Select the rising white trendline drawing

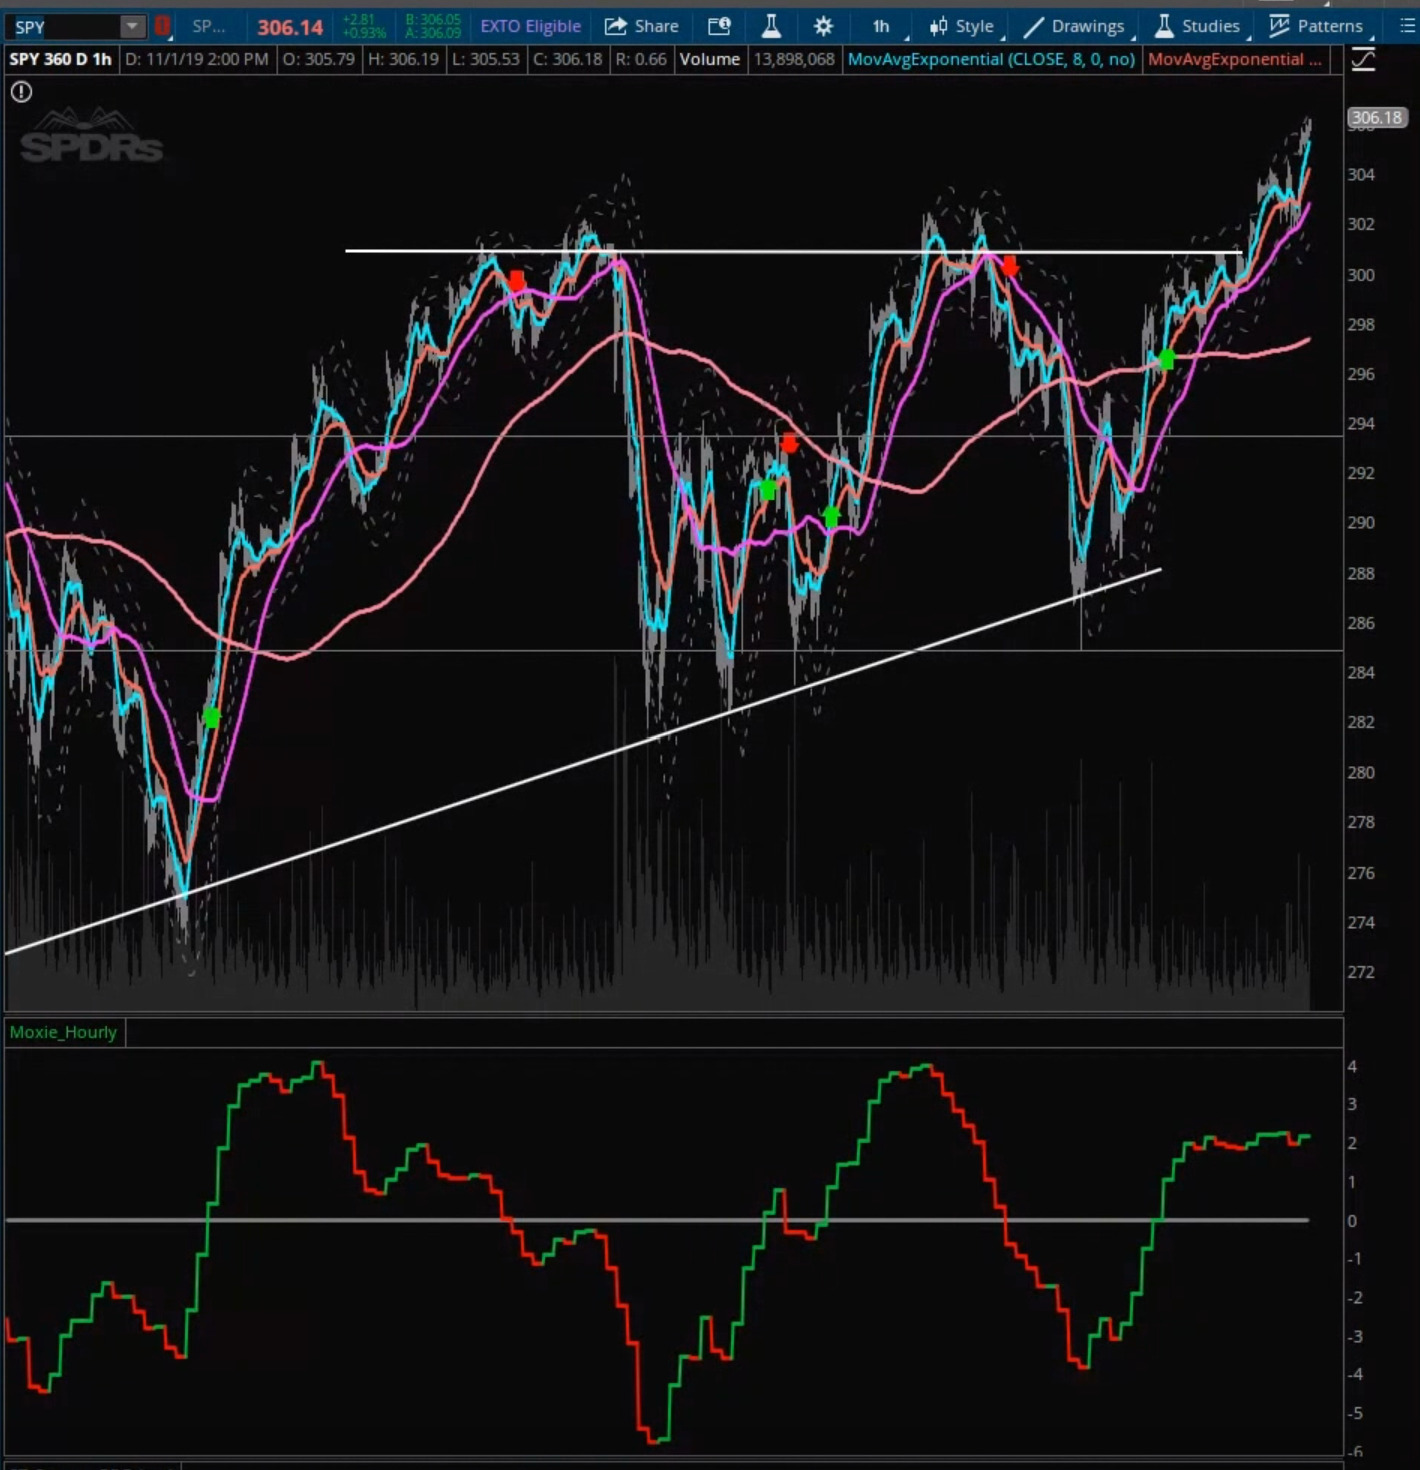[x=583, y=762]
